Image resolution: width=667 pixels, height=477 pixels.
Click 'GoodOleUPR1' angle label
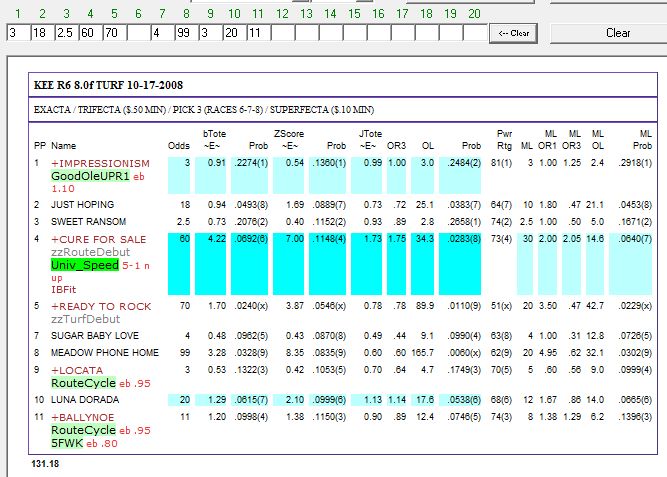(x=90, y=176)
